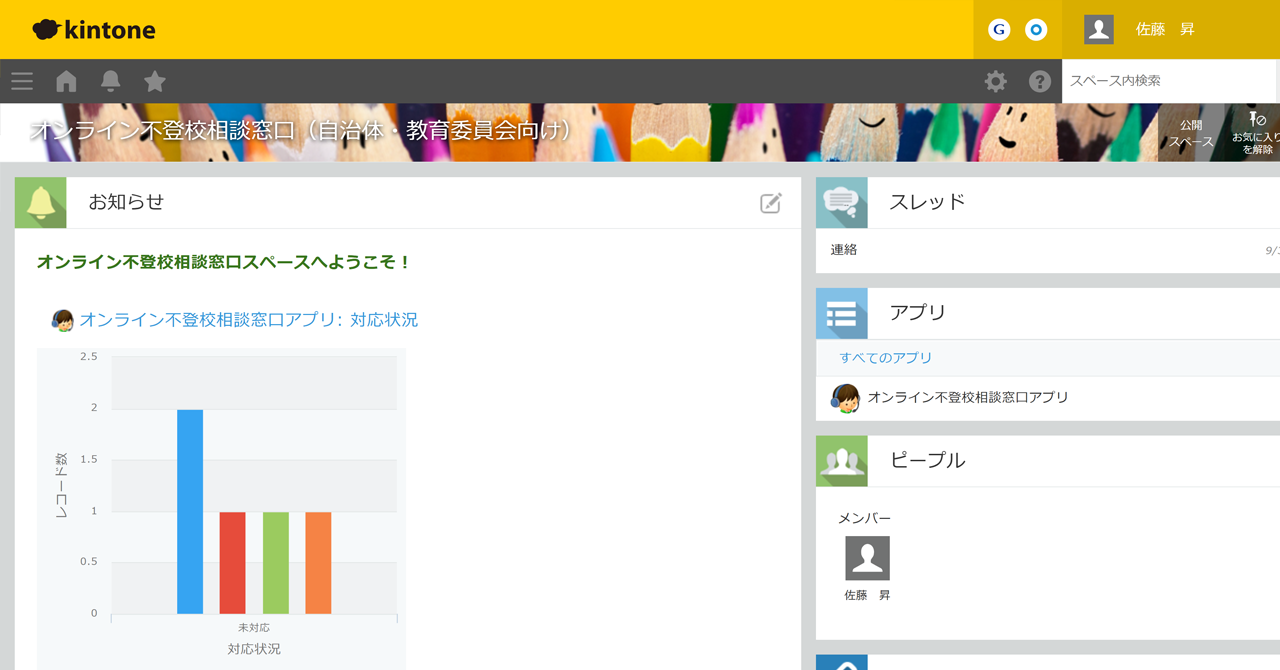Open オンライン不登校相談窓口アプリ in the app list
1280x670 pixels.
967,398
